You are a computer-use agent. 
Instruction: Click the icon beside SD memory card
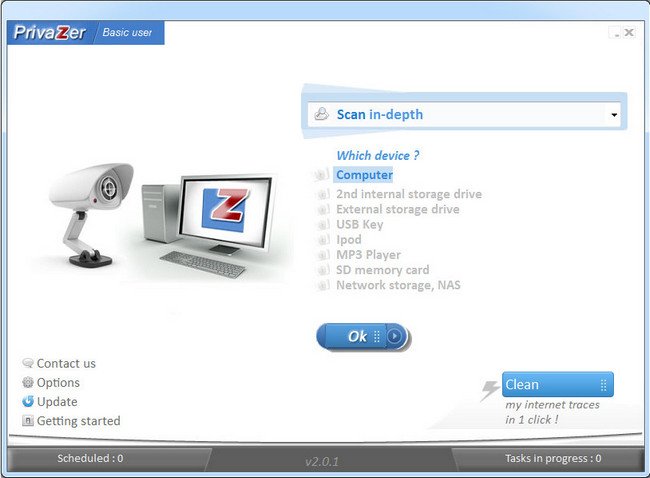pyautogui.click(x=323, y=270)
